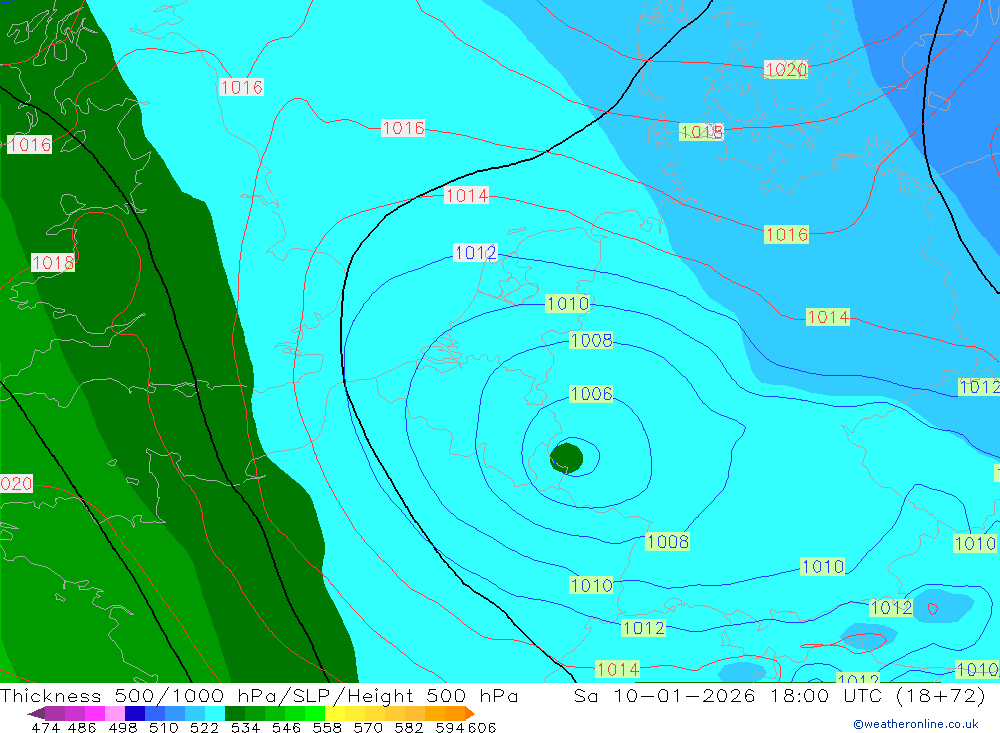1000x733 pixels.
Task: Click the purple left arrow end of legend
Action: pyautogui.click(x=36, y=713)
